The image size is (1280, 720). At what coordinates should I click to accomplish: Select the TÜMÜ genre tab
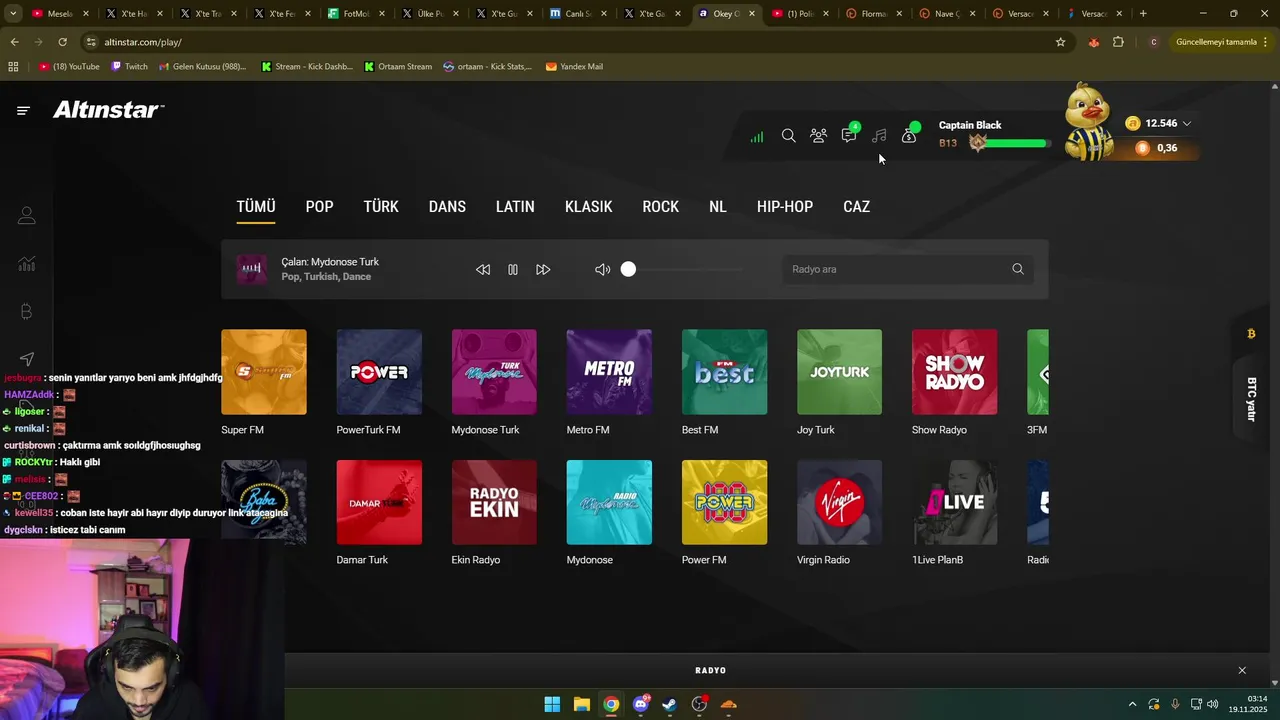pos(256,207)
